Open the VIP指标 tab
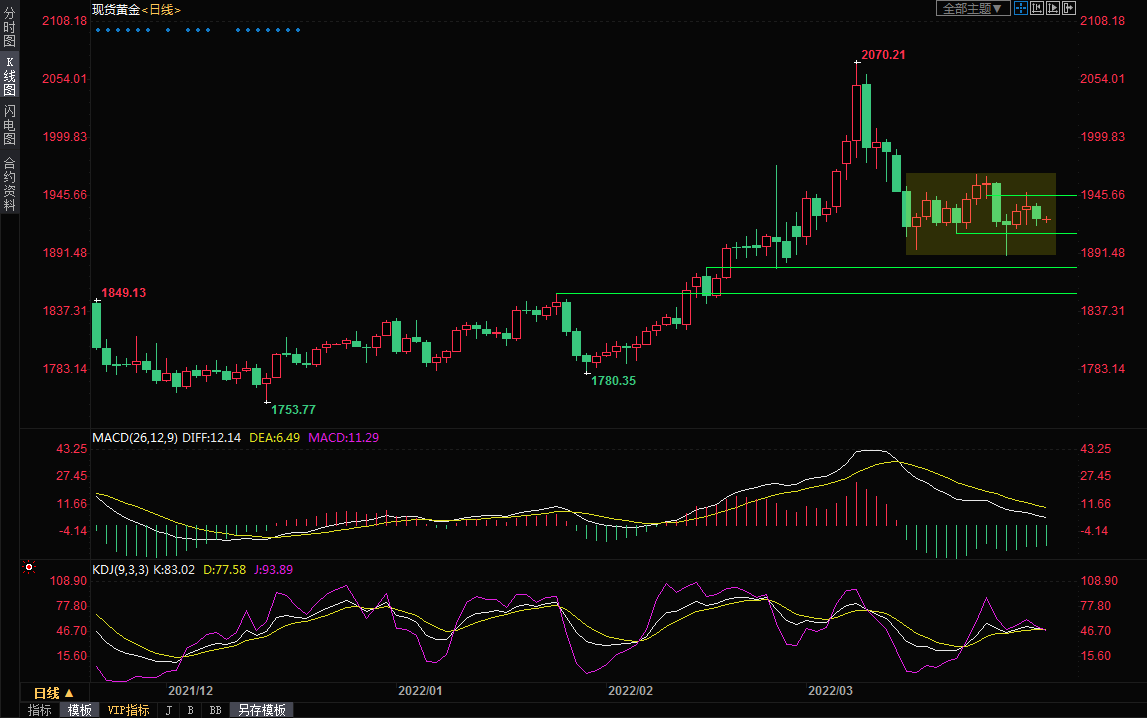Image resolution: width=1147 pixels, height=718 pixels. 128,710
